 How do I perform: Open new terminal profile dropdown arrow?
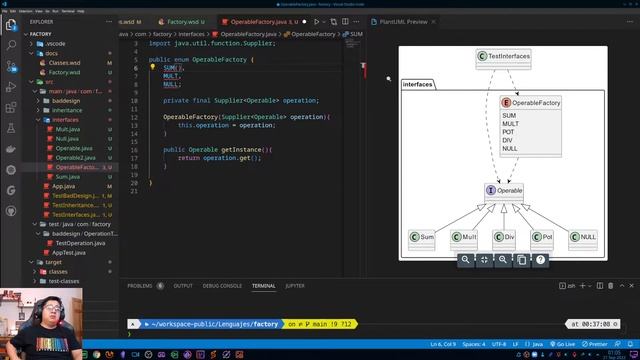589,286
